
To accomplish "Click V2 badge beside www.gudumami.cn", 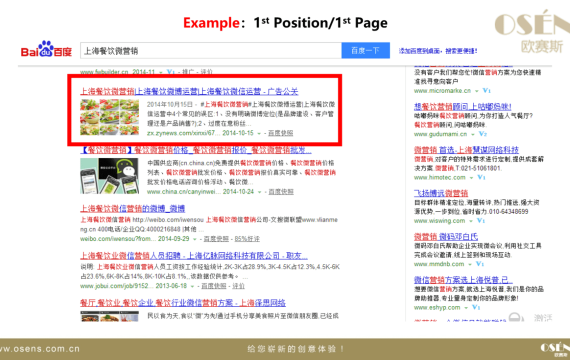I will (x=483, y=134).
